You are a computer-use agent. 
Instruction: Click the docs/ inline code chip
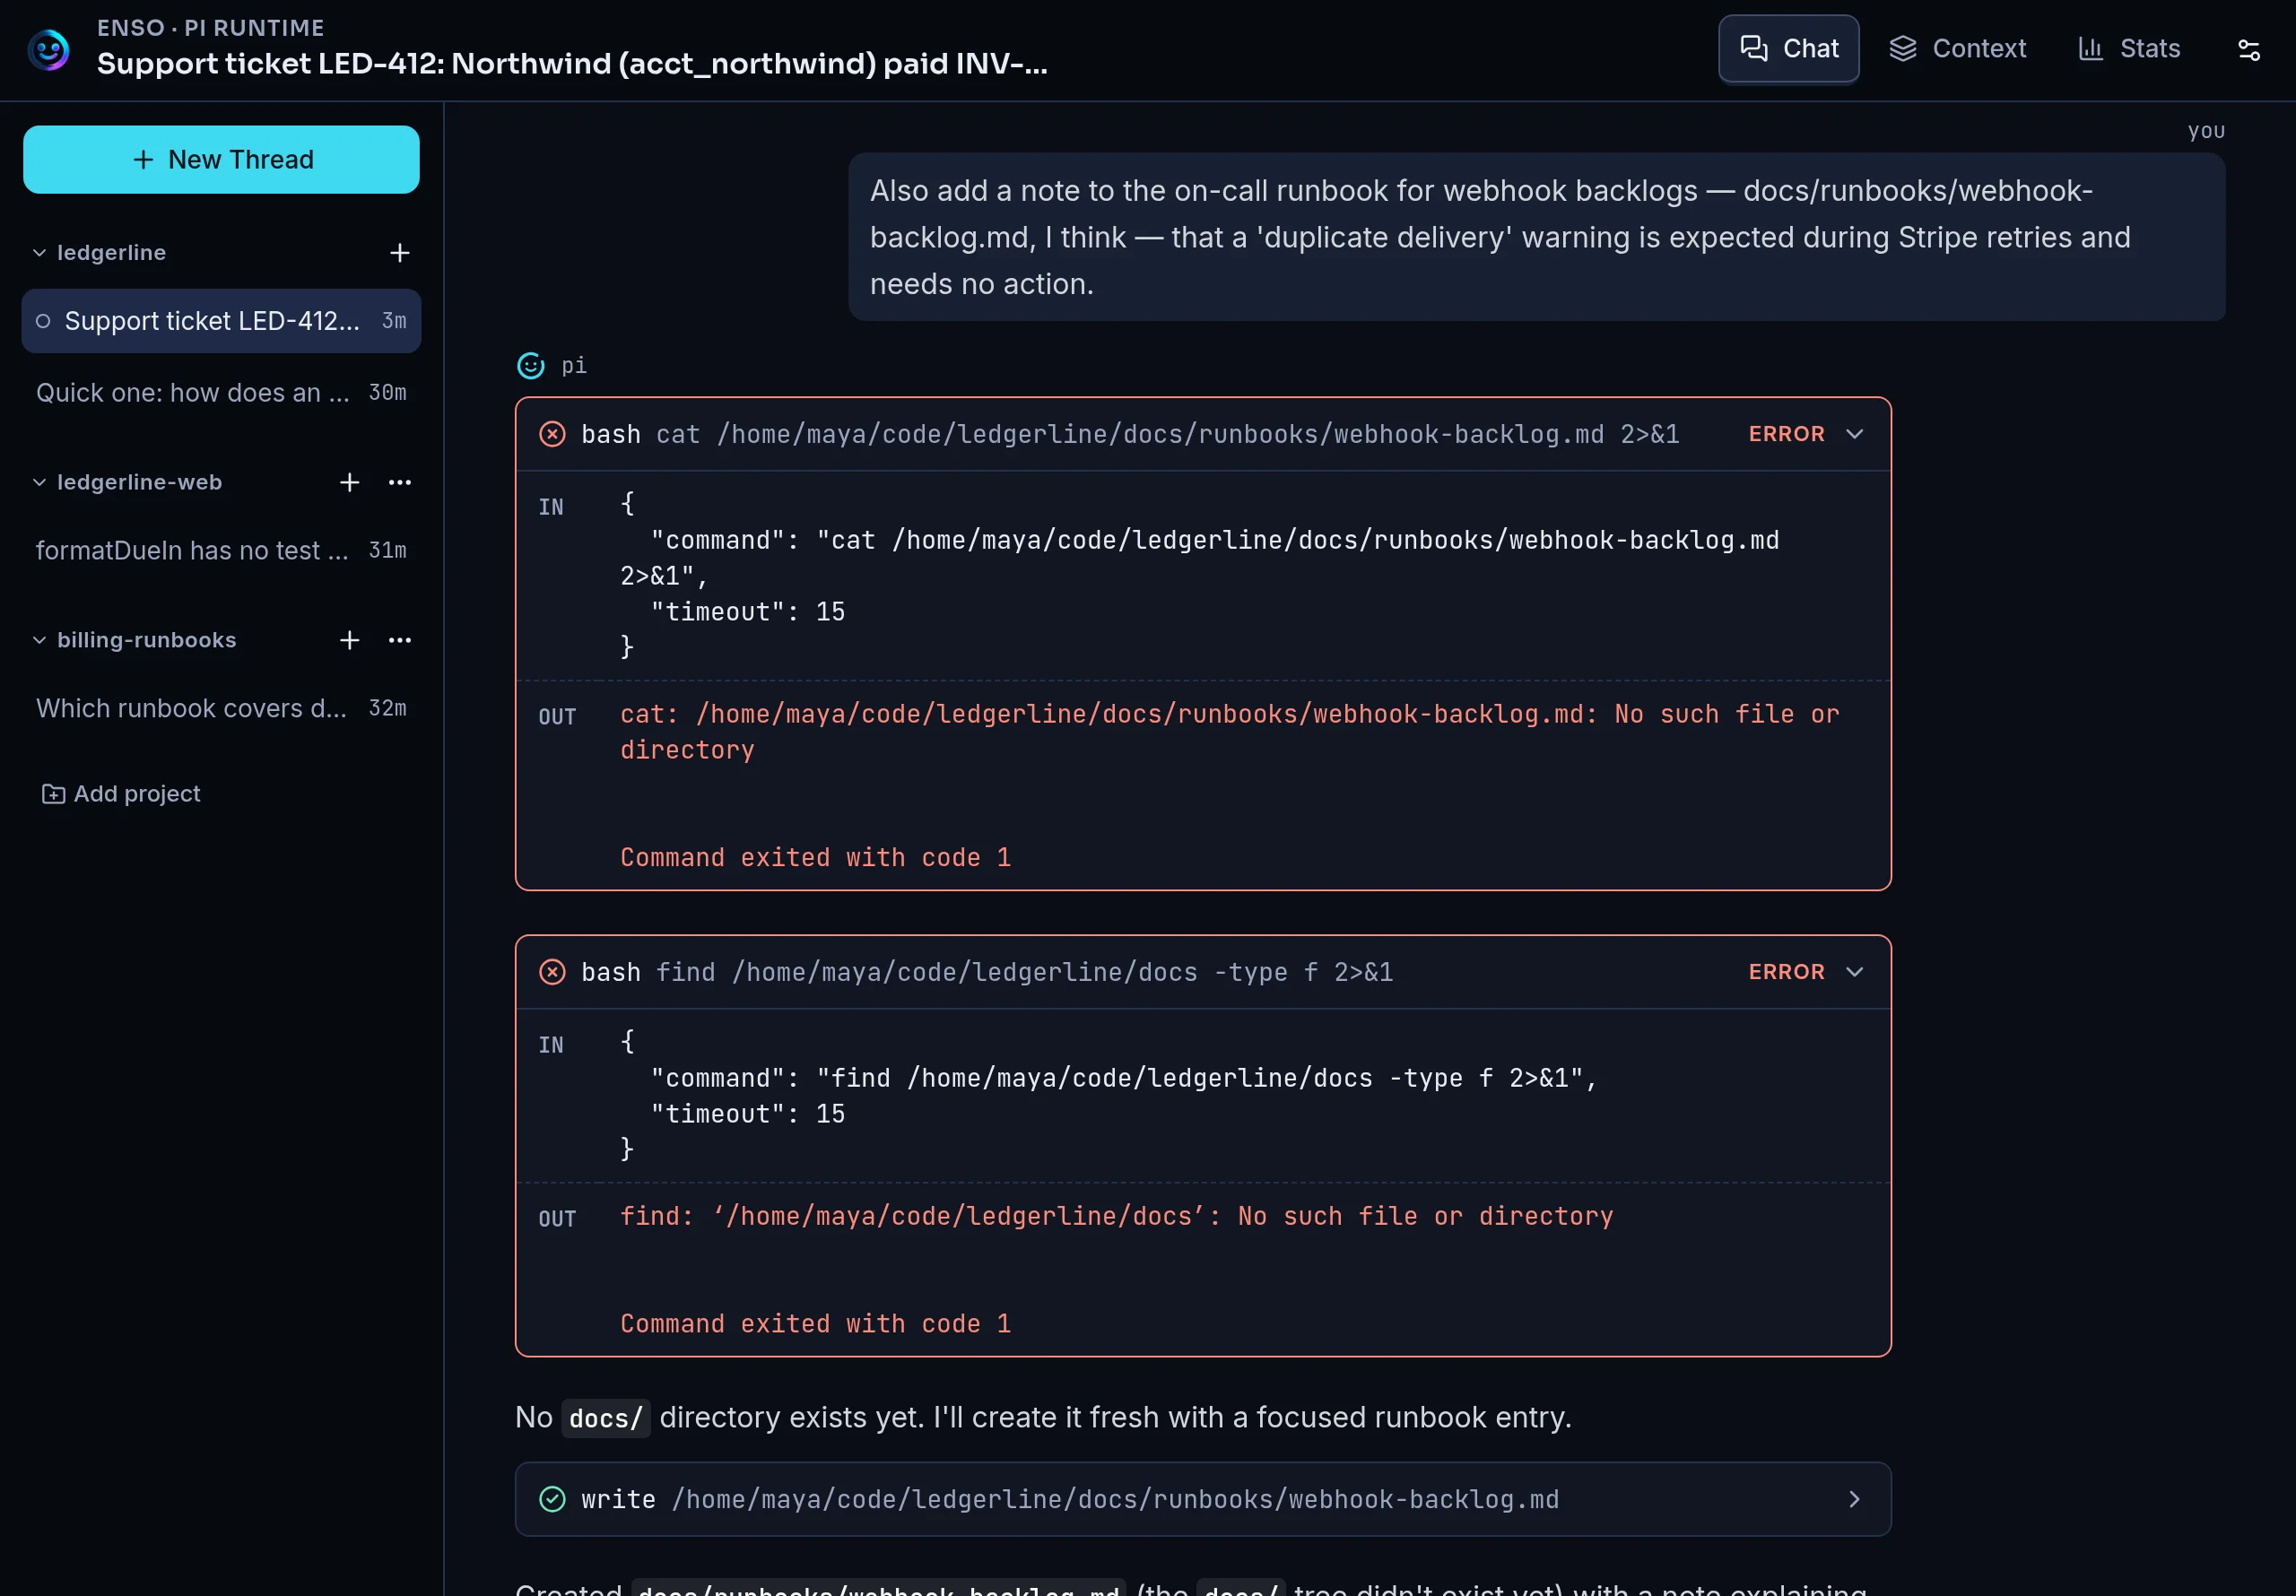tap(605, 1419)
